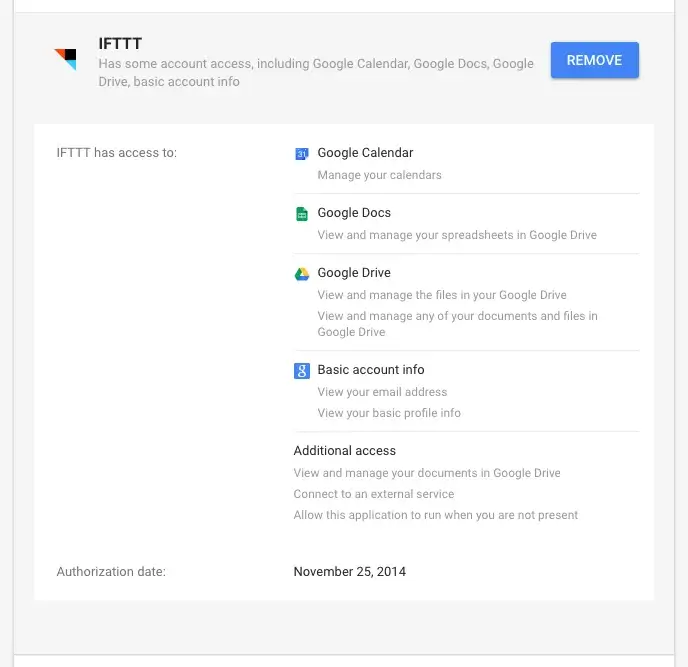Click the IFTTT app logo icon

click(65, 59)
